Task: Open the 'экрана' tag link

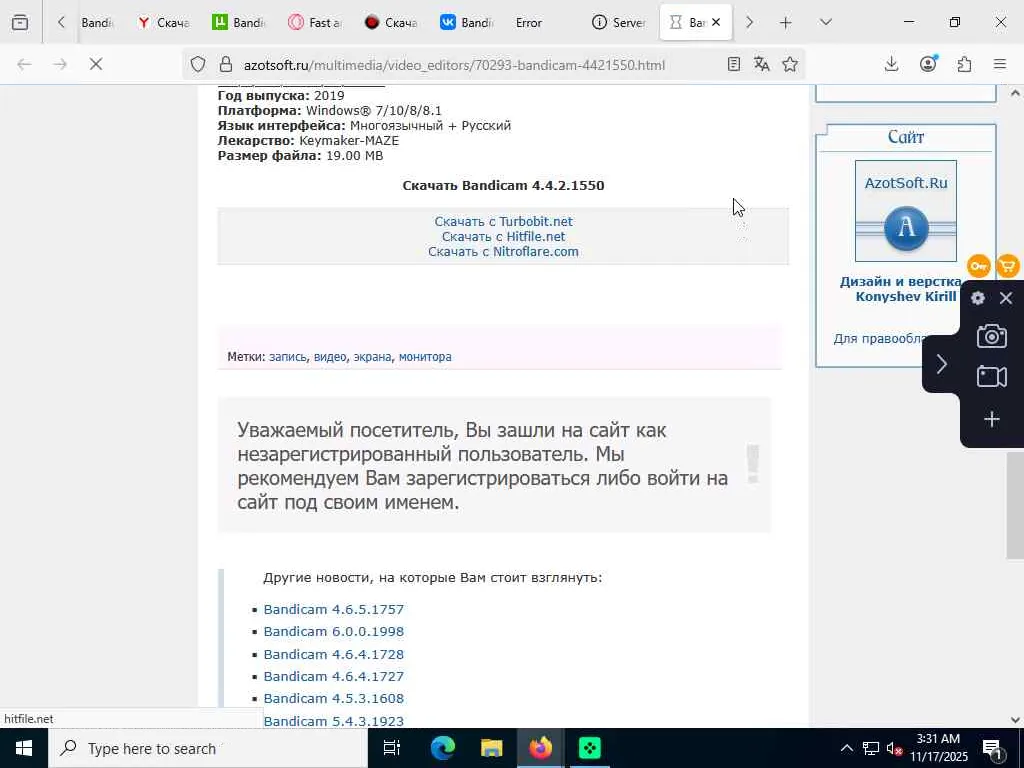Action: click(372, 357)
